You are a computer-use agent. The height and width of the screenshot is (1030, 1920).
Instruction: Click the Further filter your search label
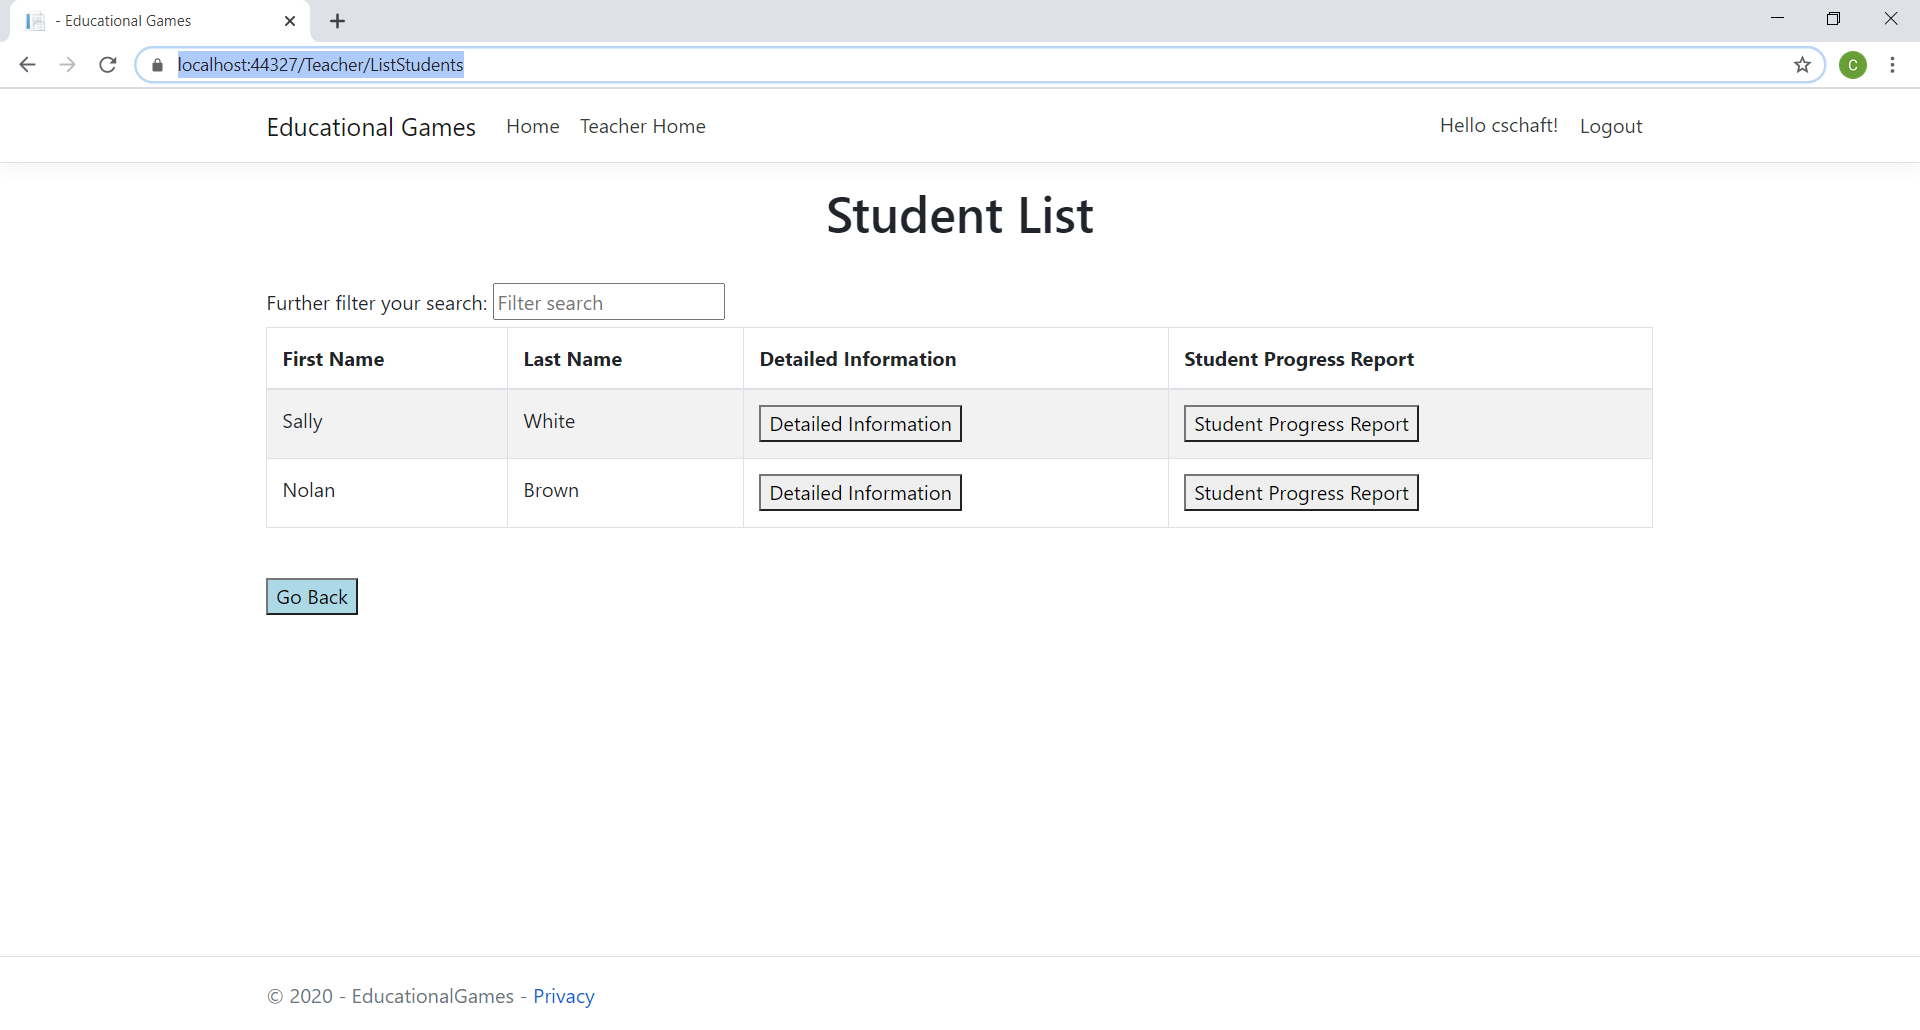tap(377, 303)
